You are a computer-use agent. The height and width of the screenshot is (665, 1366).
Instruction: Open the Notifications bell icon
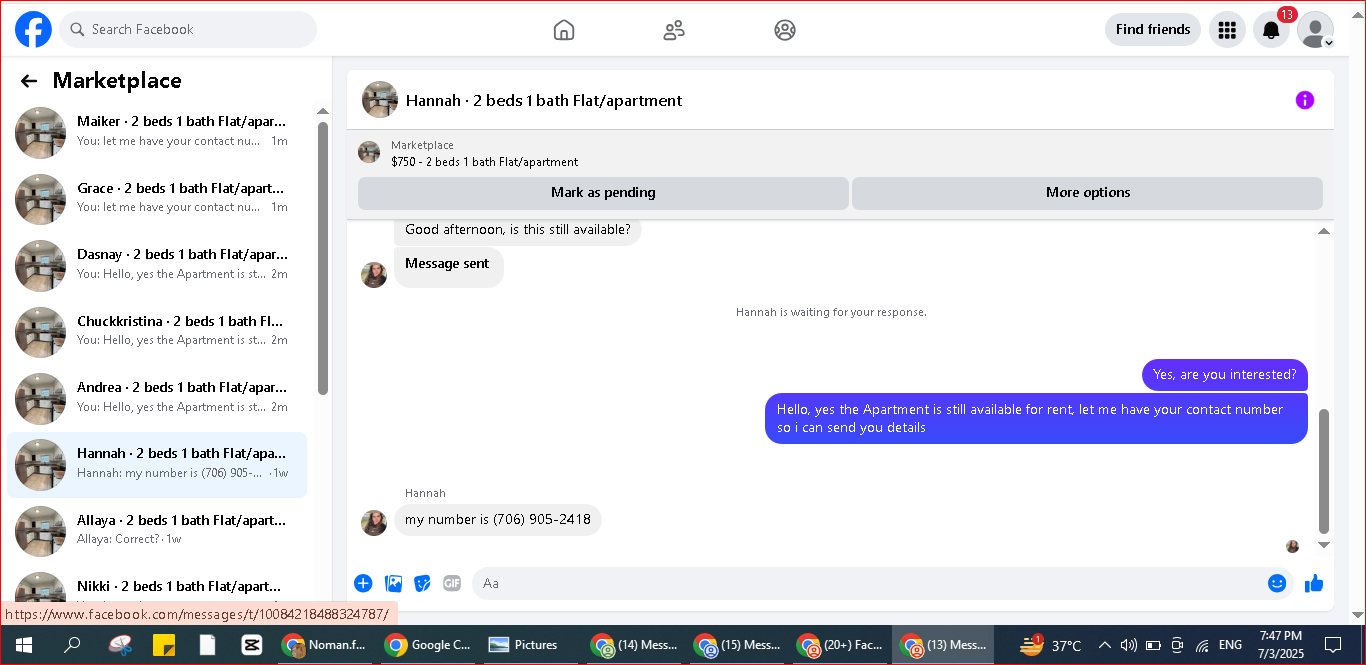pyautogui.click(x=1271, y=30)
